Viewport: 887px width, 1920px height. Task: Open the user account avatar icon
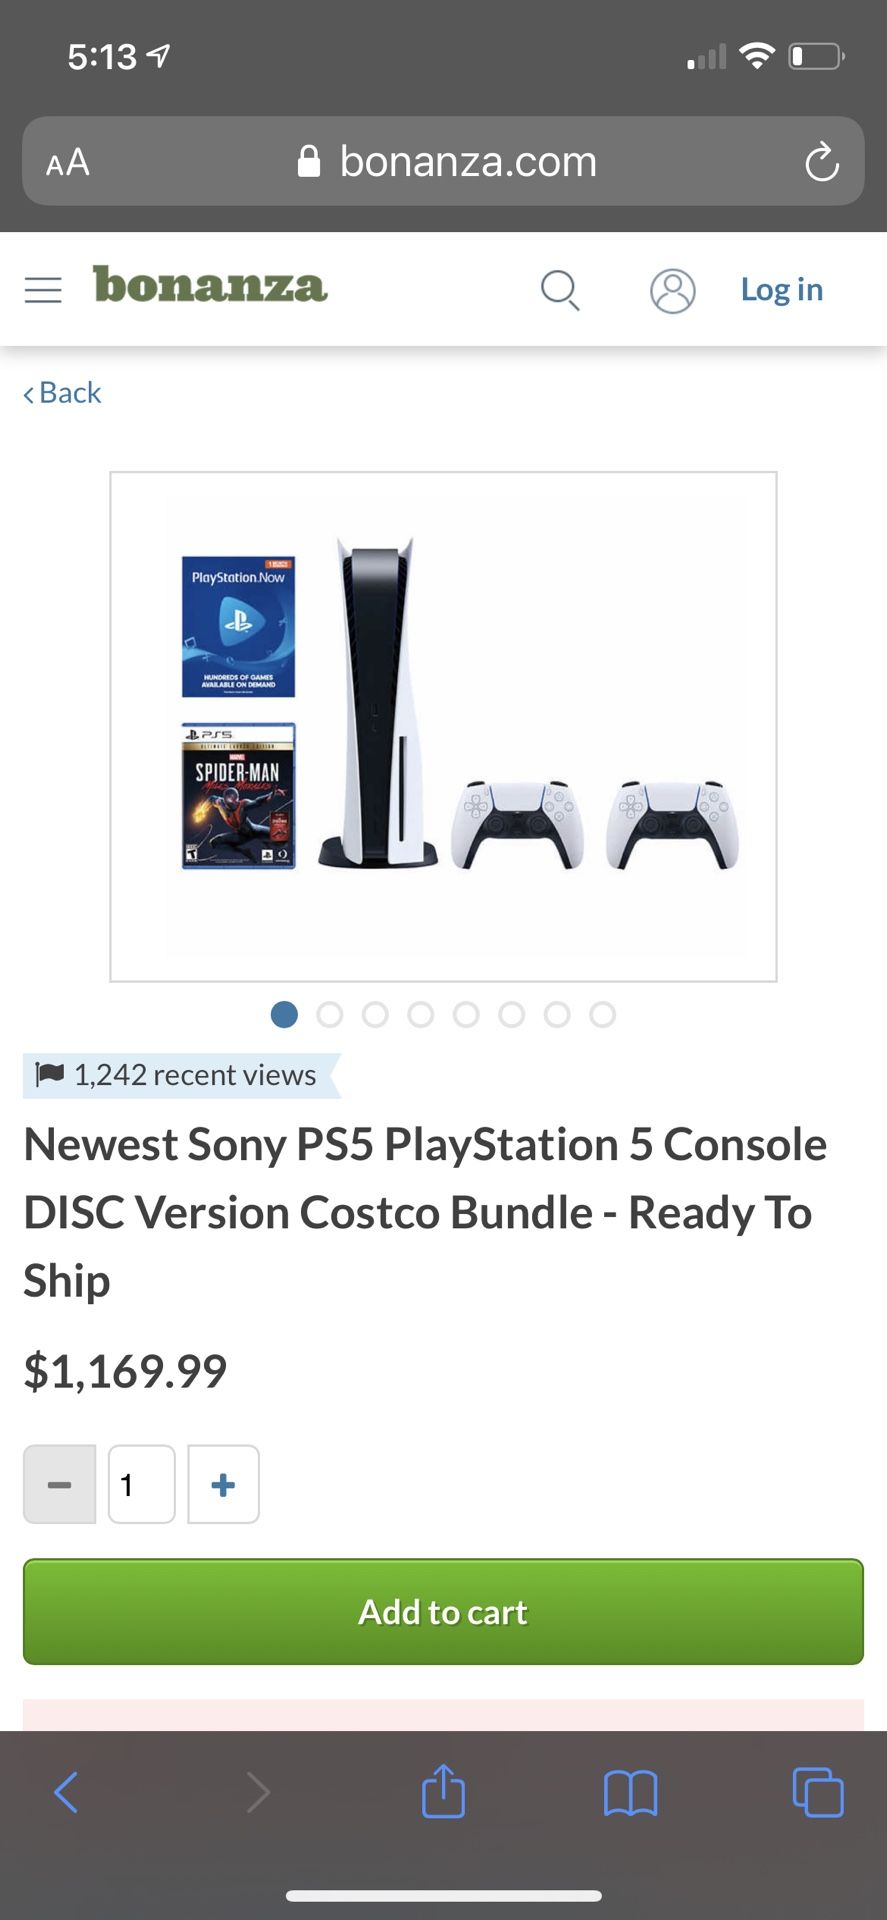[x=673, y=291]
